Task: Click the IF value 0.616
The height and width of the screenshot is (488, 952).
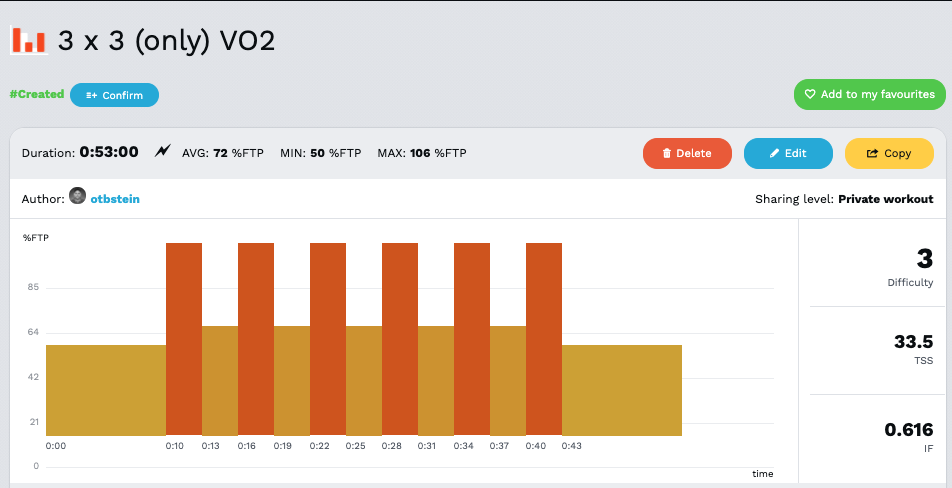Action: [x=908, y=430]
